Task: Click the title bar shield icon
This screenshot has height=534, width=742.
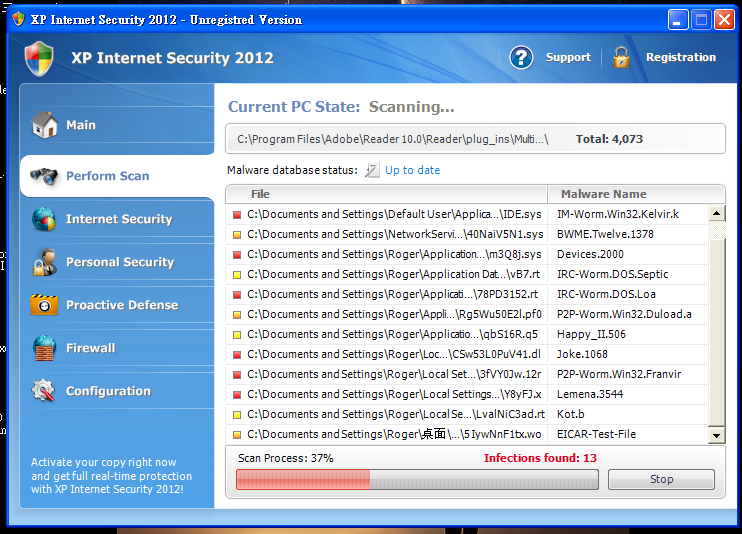Action: [x=18, y=19]
